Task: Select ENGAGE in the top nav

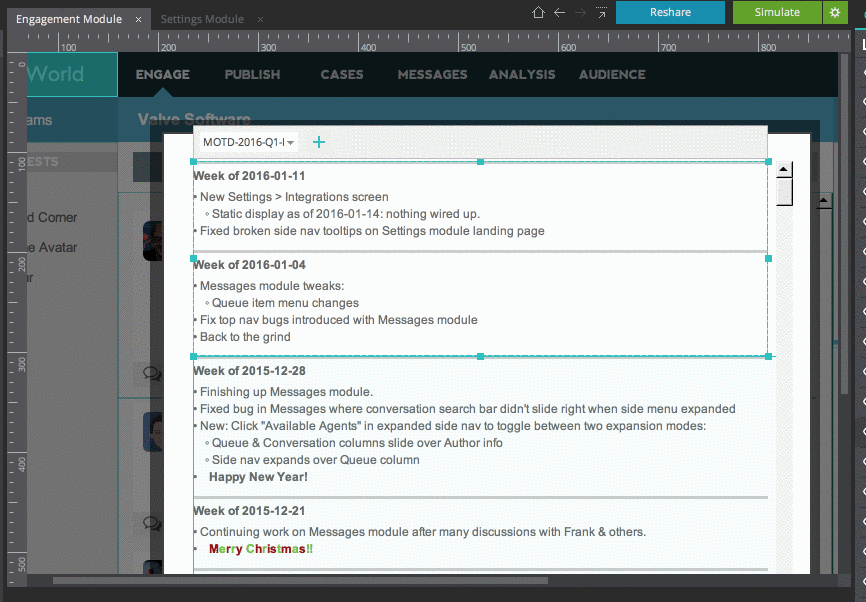Action: (162, 75)
